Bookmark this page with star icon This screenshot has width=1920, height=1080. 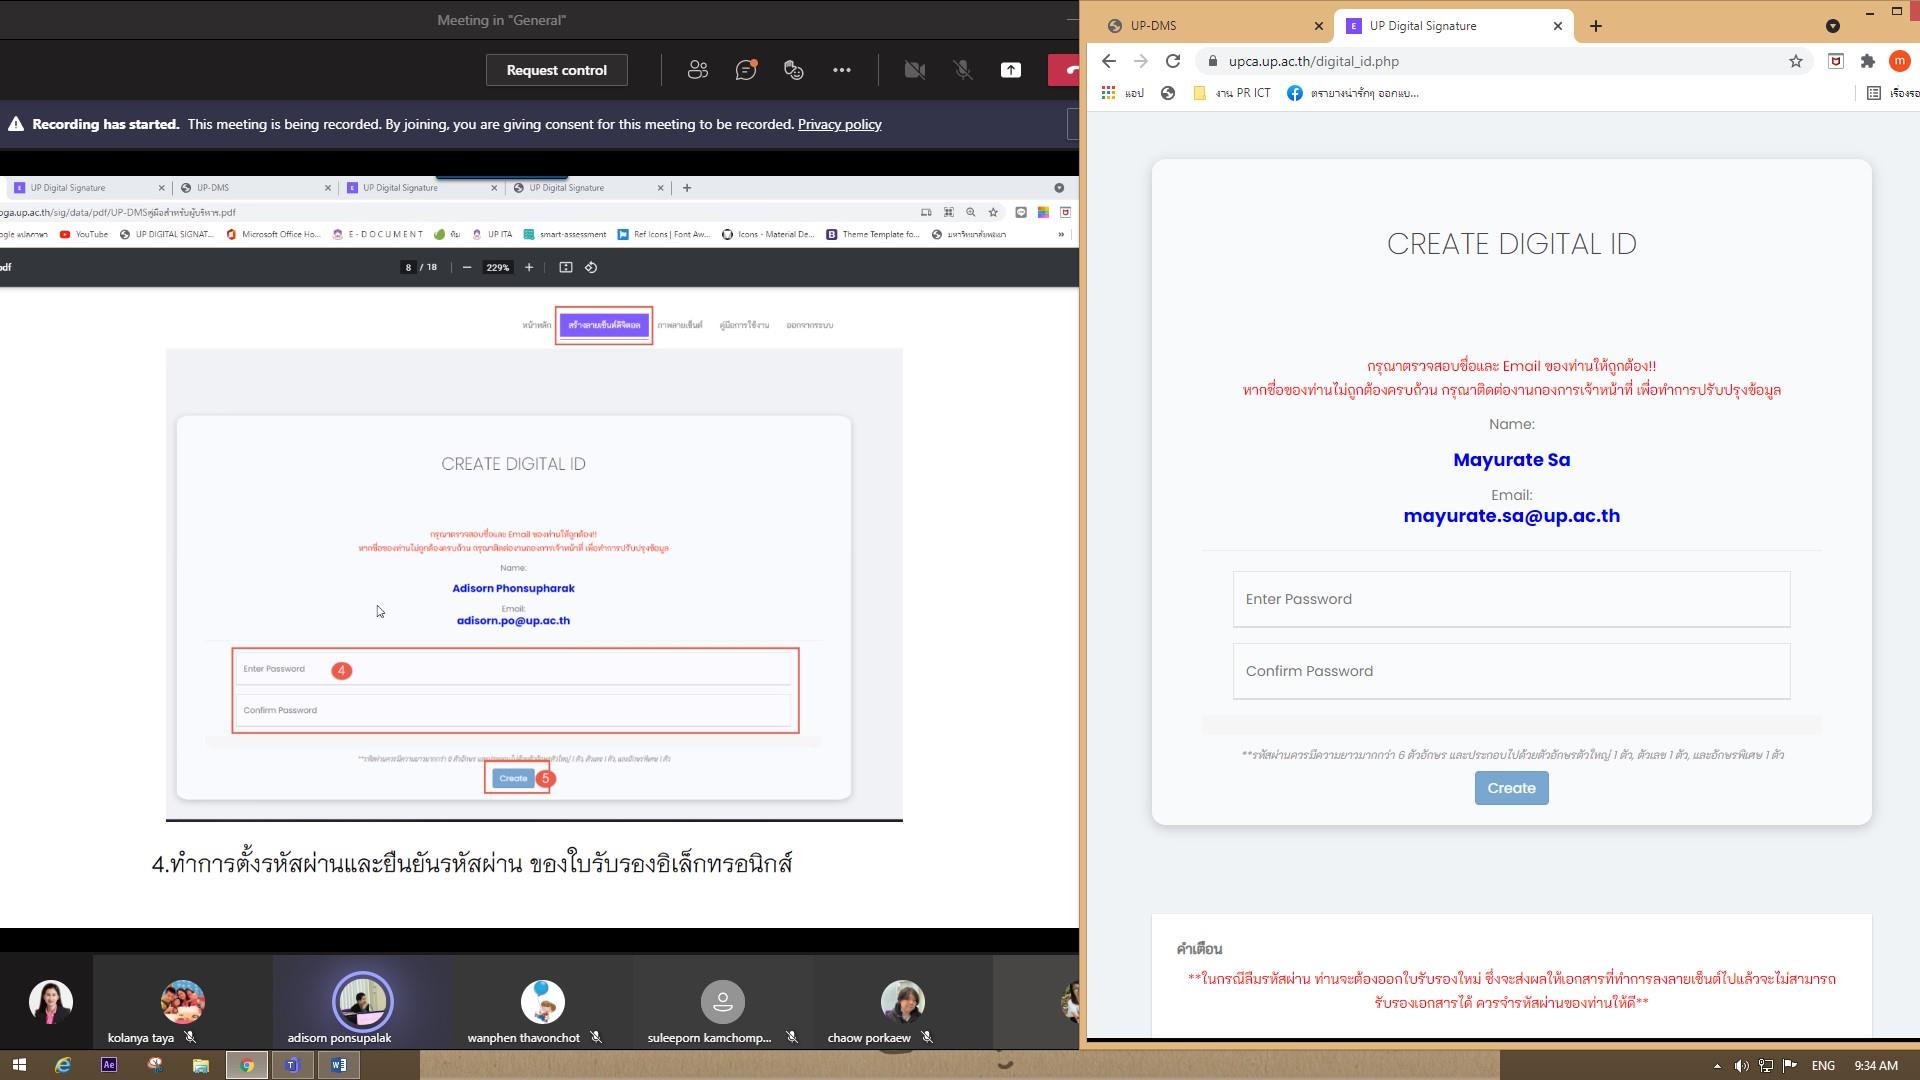(x=1795, y=61)
